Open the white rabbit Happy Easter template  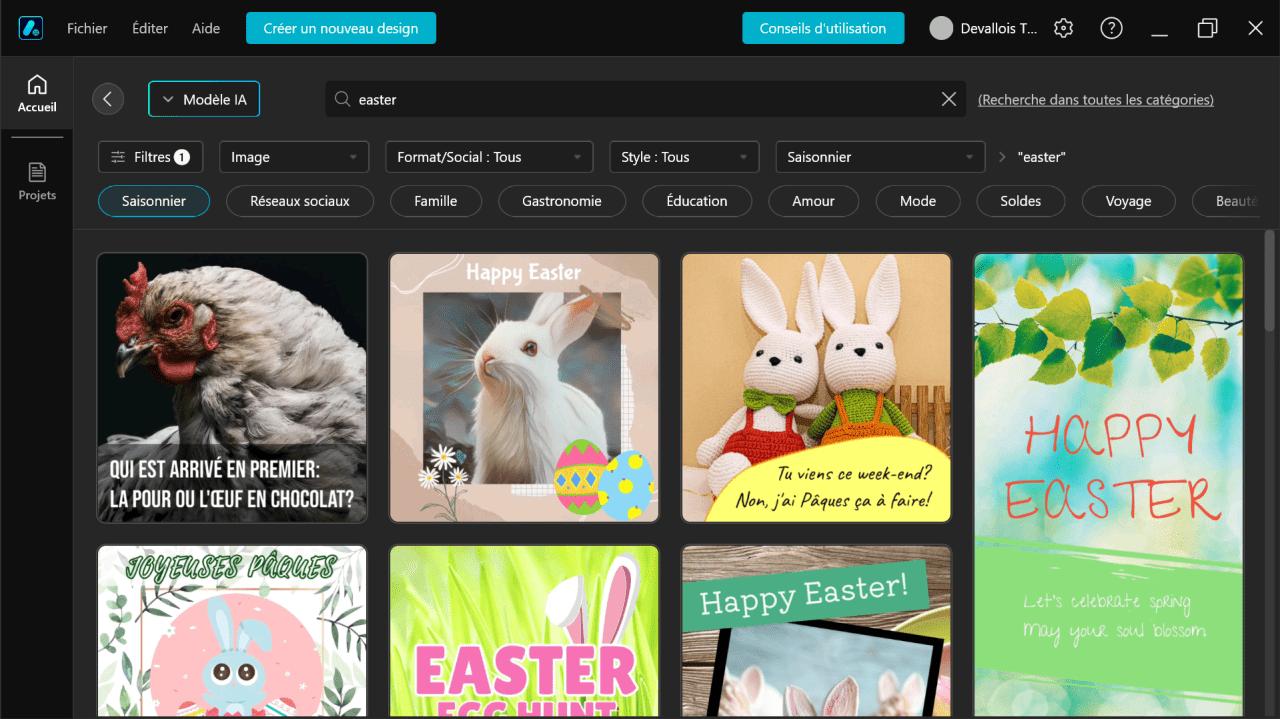pos(524,387)
